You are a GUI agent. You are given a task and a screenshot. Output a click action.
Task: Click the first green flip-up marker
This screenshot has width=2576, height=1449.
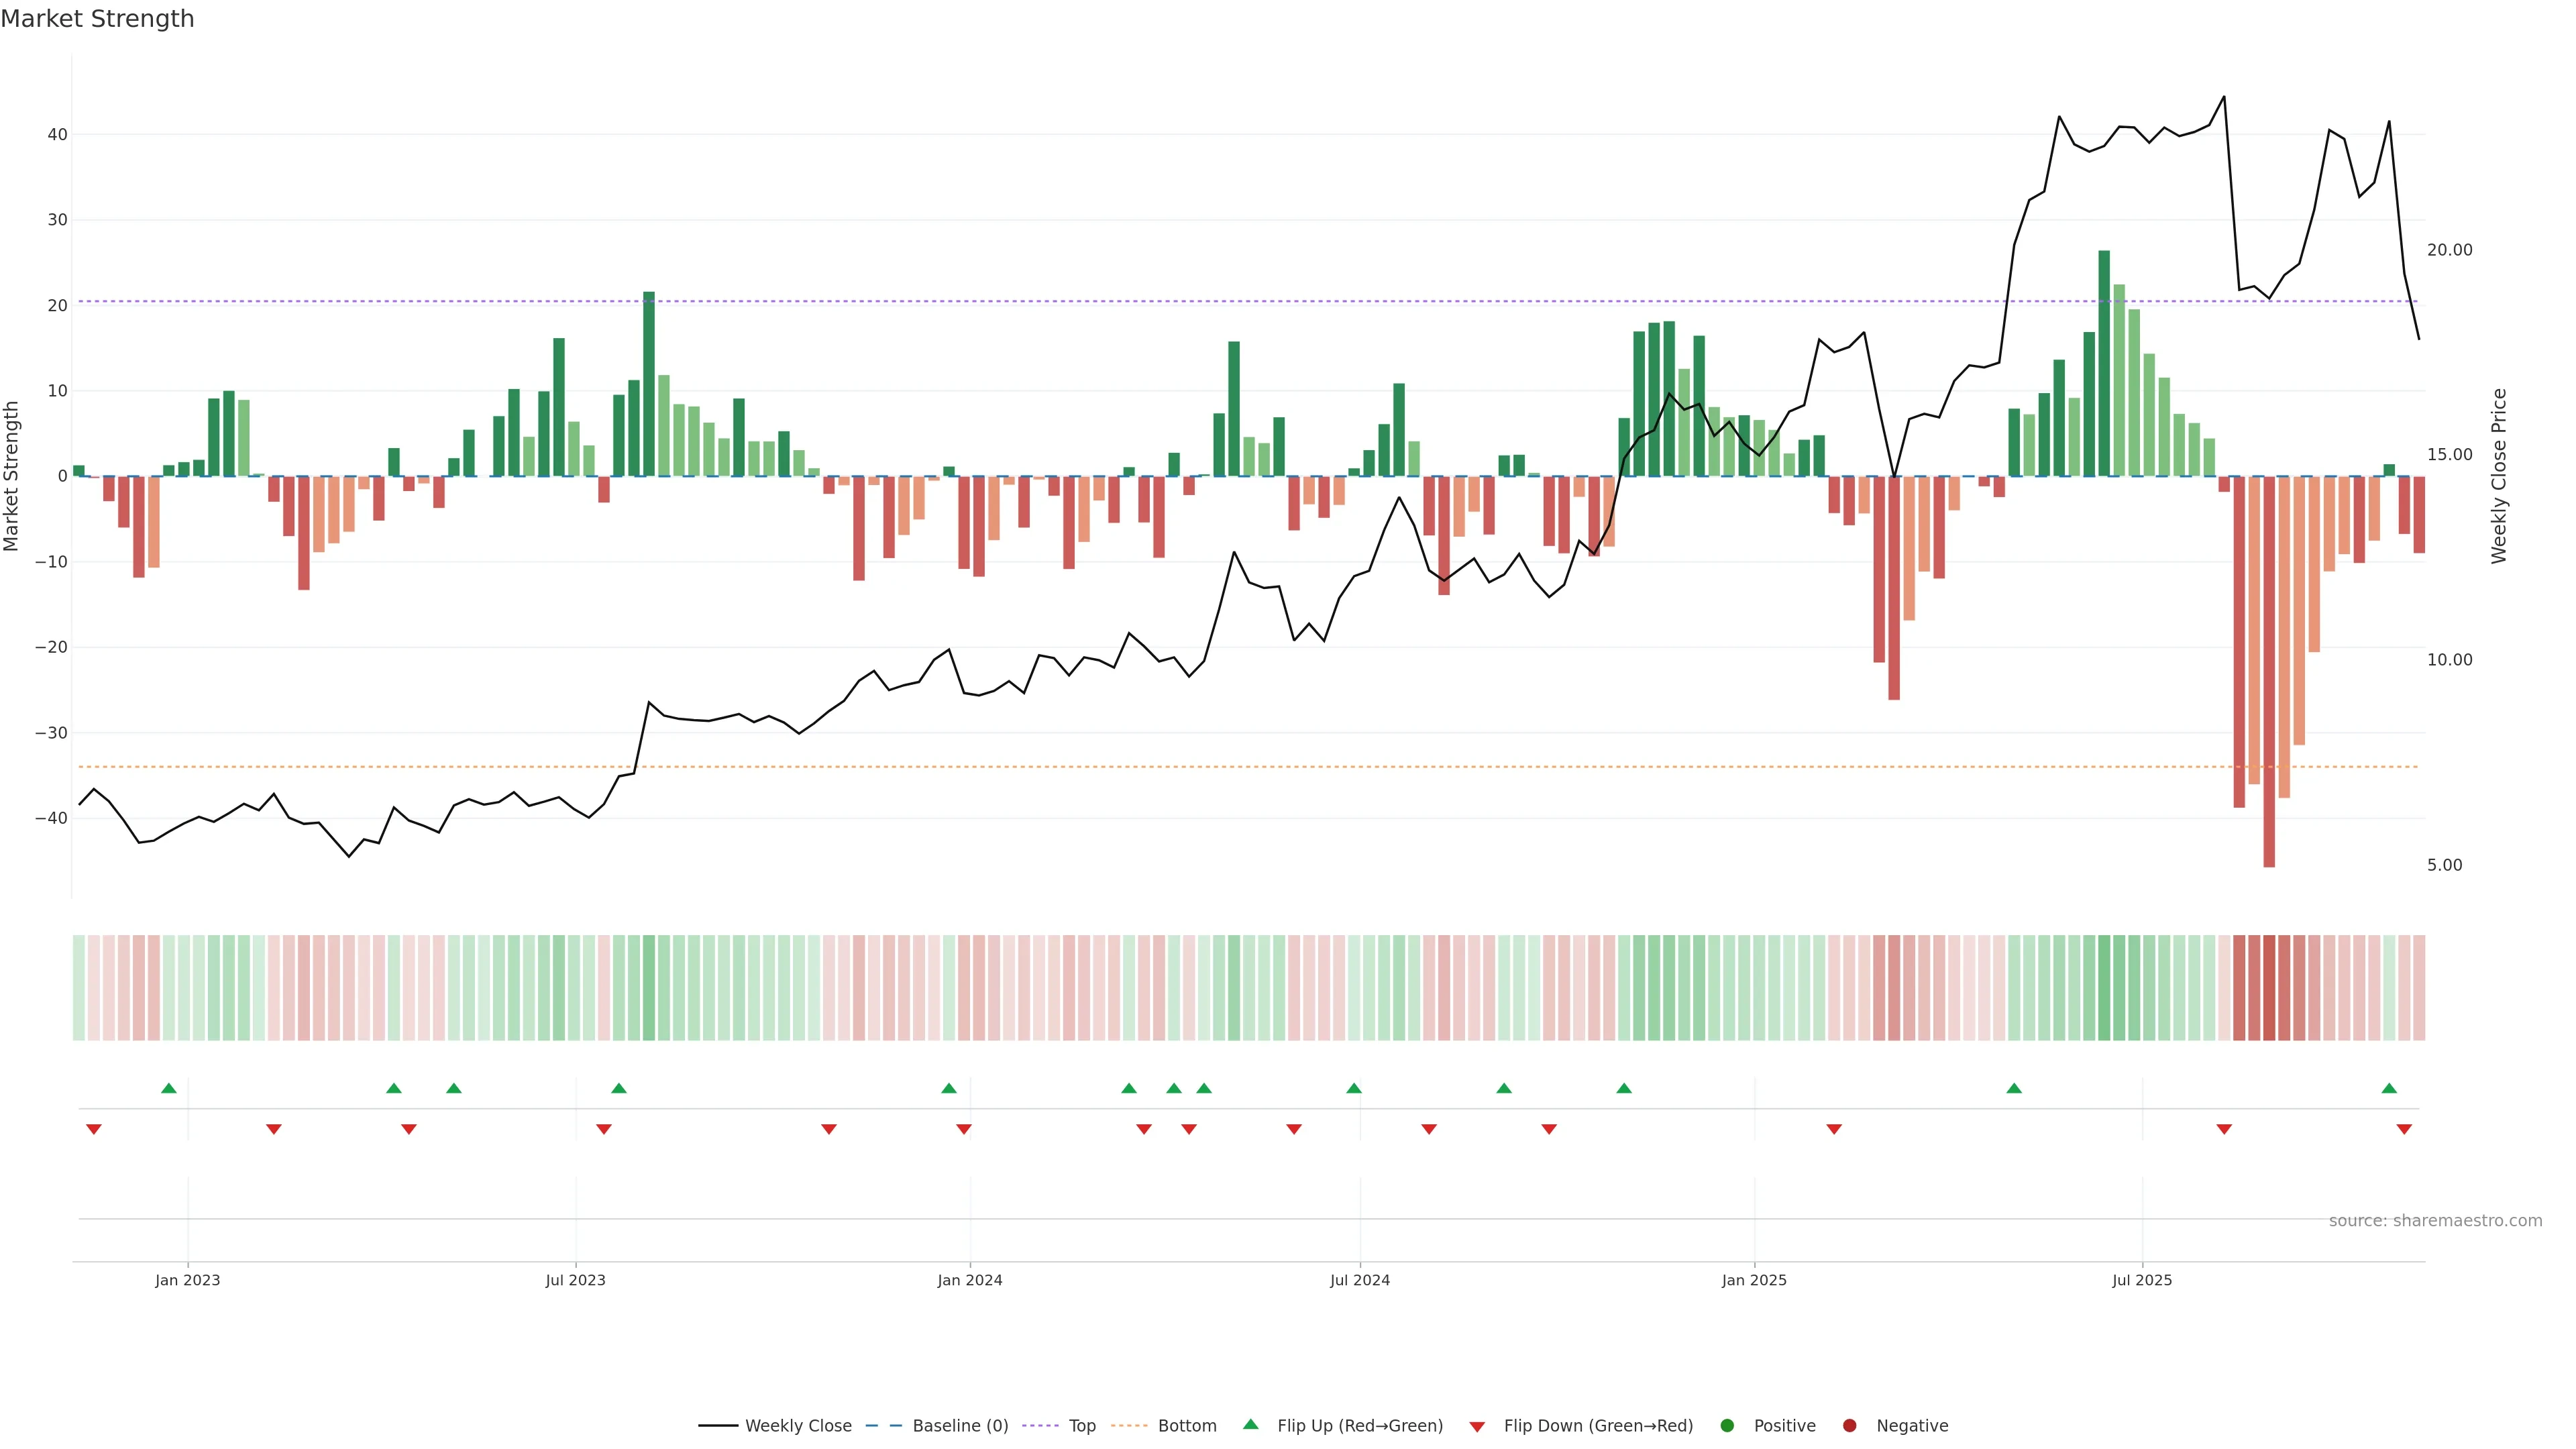point(169,1088)
